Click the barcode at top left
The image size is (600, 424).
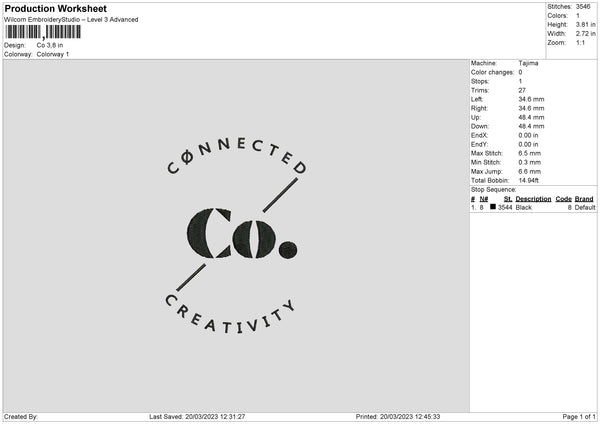[43, 32]
